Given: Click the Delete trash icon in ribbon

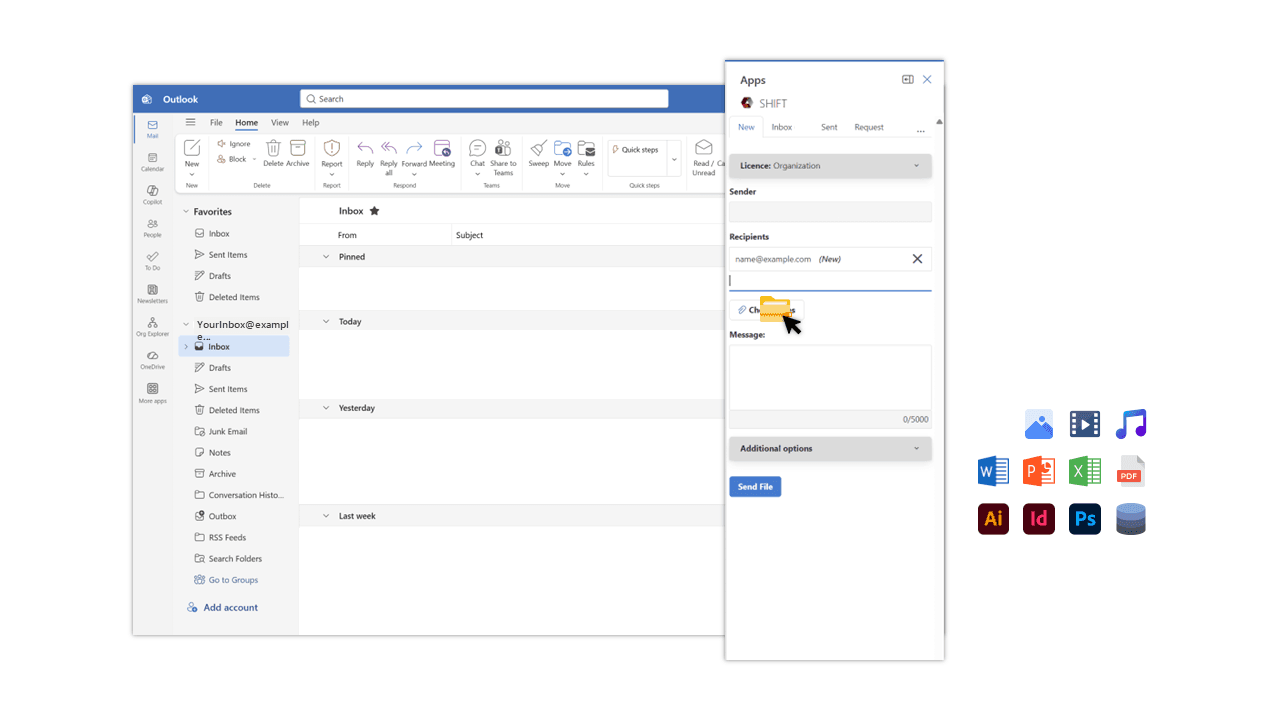Looking at the screenshot, I should tap(273, 147).
